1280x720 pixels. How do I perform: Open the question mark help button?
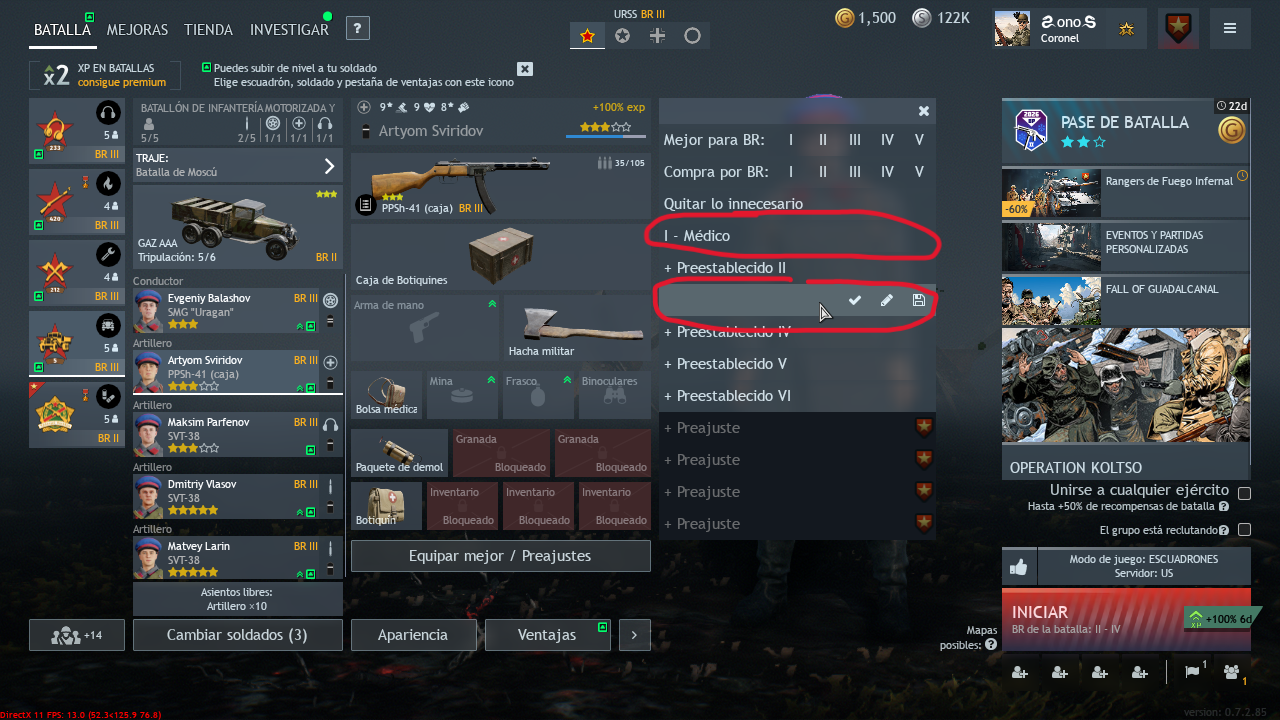point(358,29)
